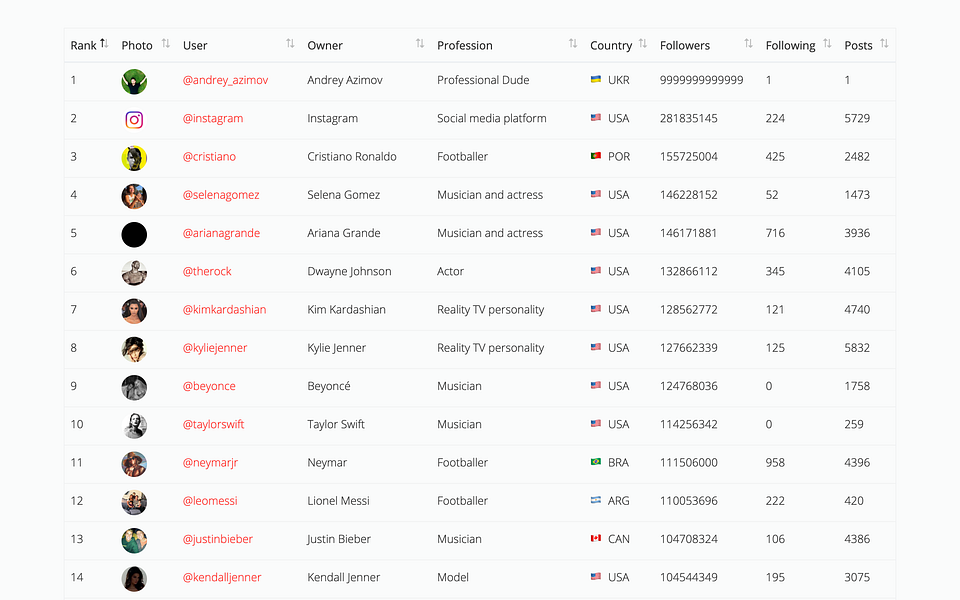This screenshot has height=600, width=960.
Task: Click the sort arrows beside Photo header
Action: tap(165, 43)
